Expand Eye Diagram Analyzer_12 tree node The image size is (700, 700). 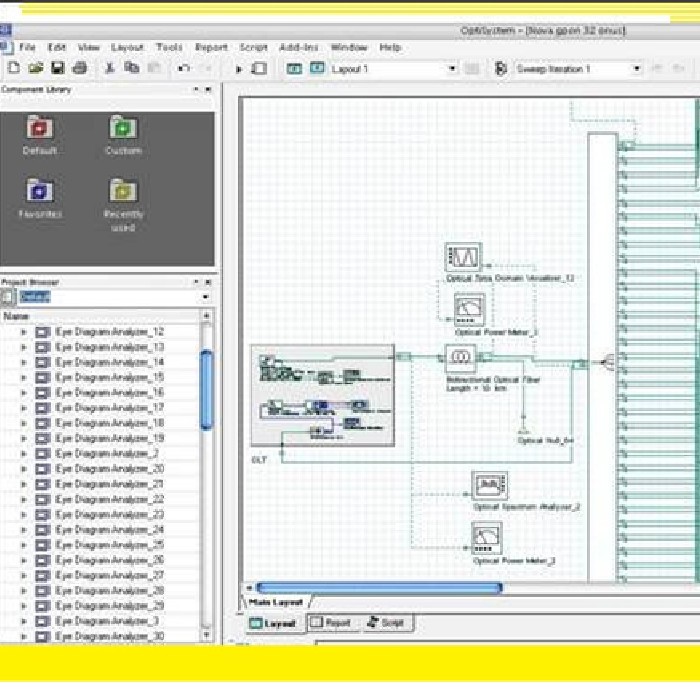(25, 332)
